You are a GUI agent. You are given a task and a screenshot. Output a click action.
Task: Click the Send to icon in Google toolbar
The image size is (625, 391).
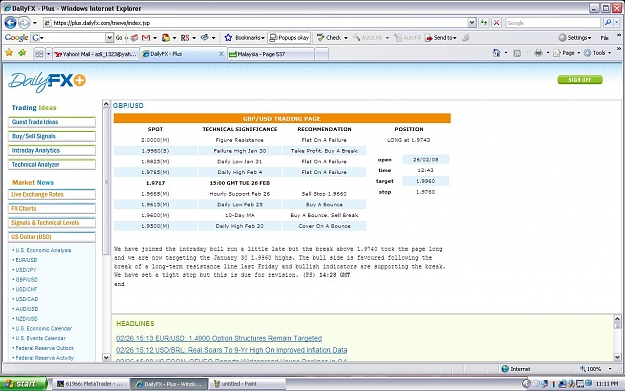pyautogui.click(x=429, y=38)
